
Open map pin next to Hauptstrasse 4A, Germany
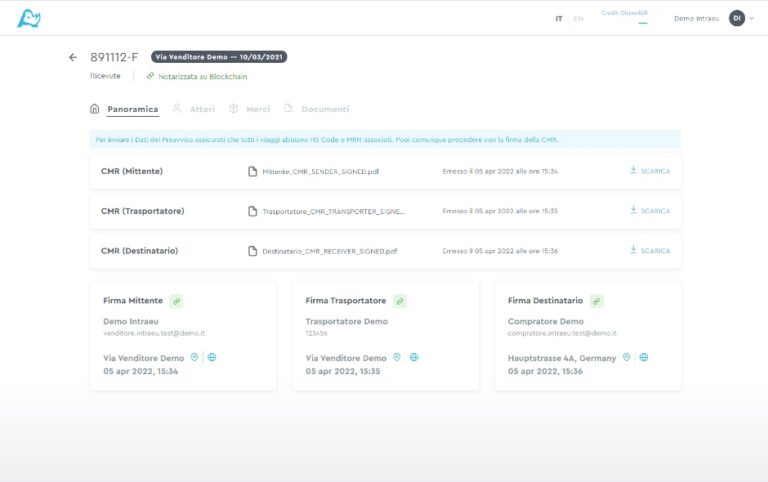(627, 357)
